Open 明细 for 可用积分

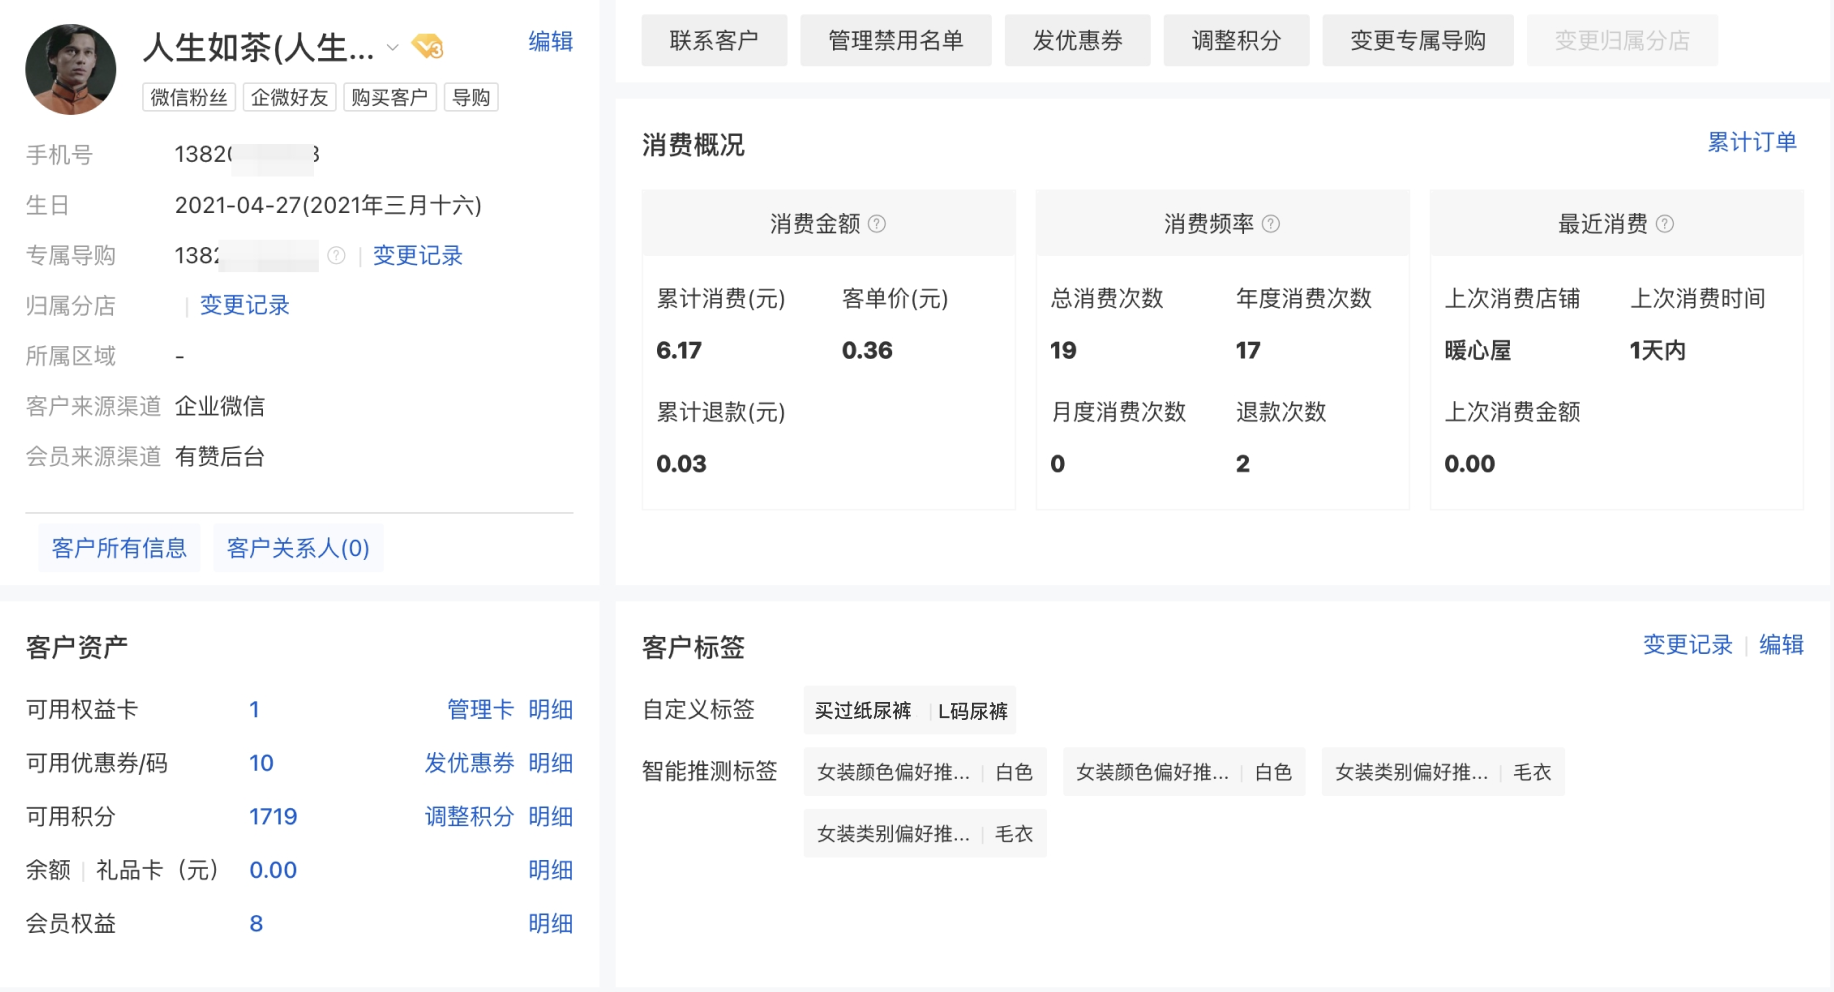550,817
